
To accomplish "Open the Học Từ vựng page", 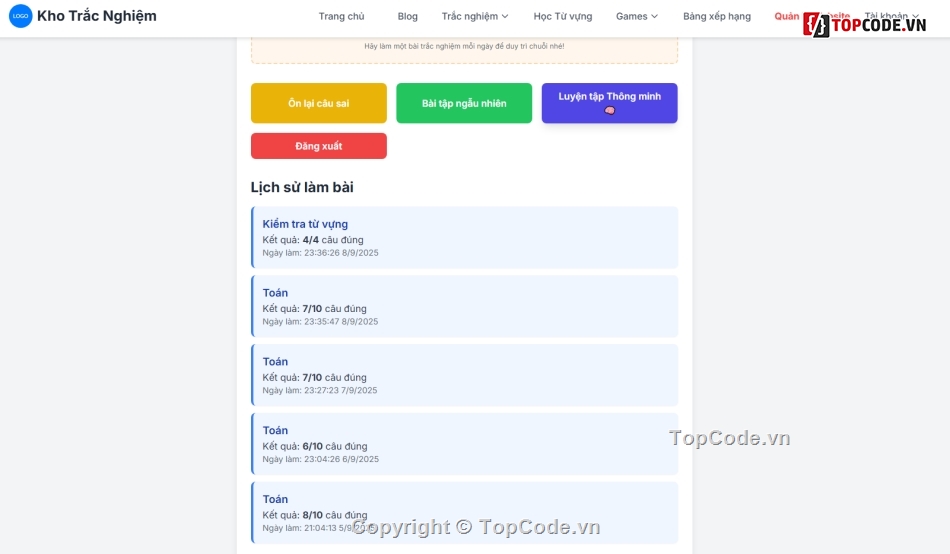I will pyautogui.click(x=562, y=16).
